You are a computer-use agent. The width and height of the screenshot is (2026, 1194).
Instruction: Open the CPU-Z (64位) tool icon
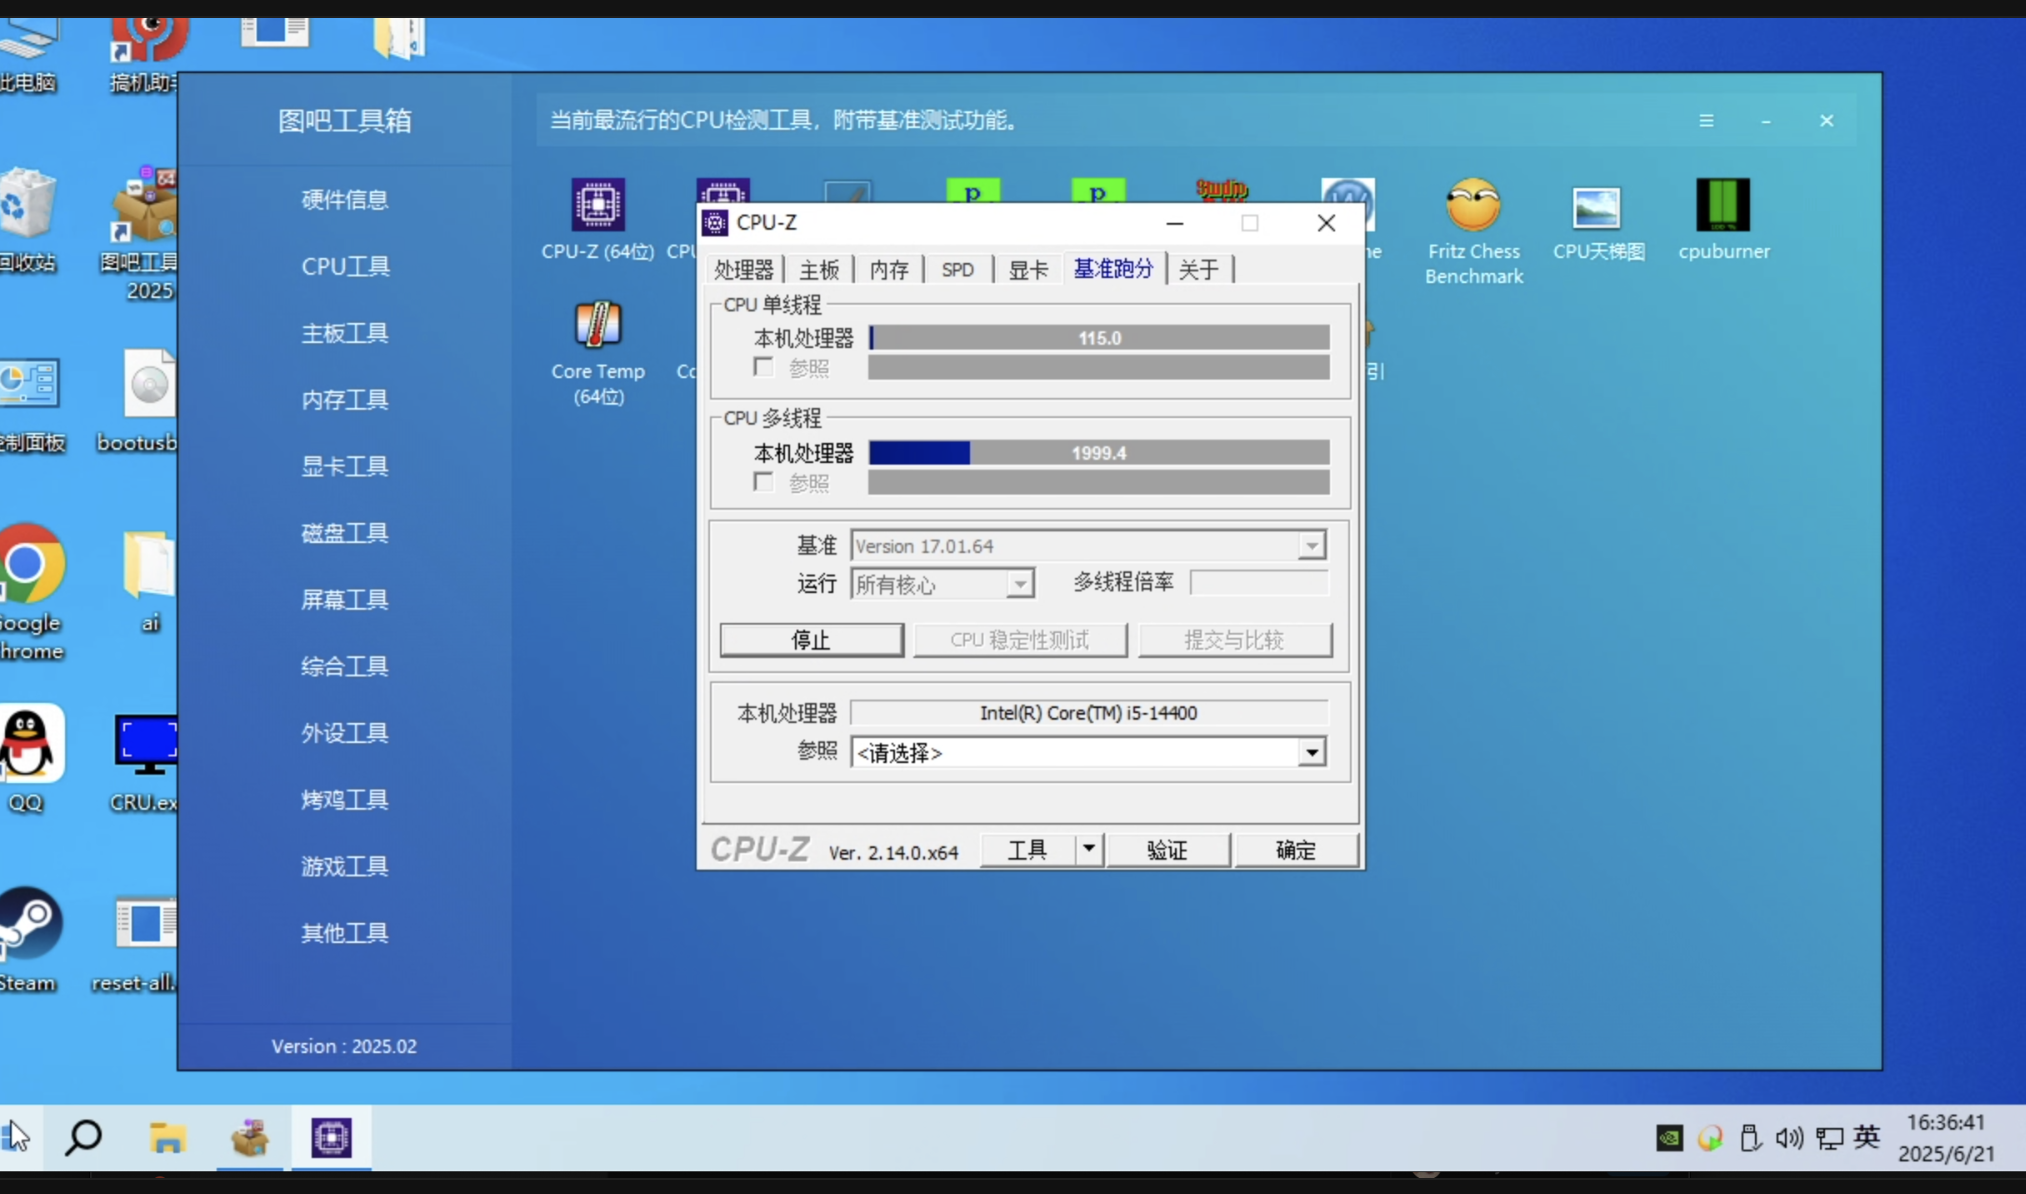click(597, 205)
